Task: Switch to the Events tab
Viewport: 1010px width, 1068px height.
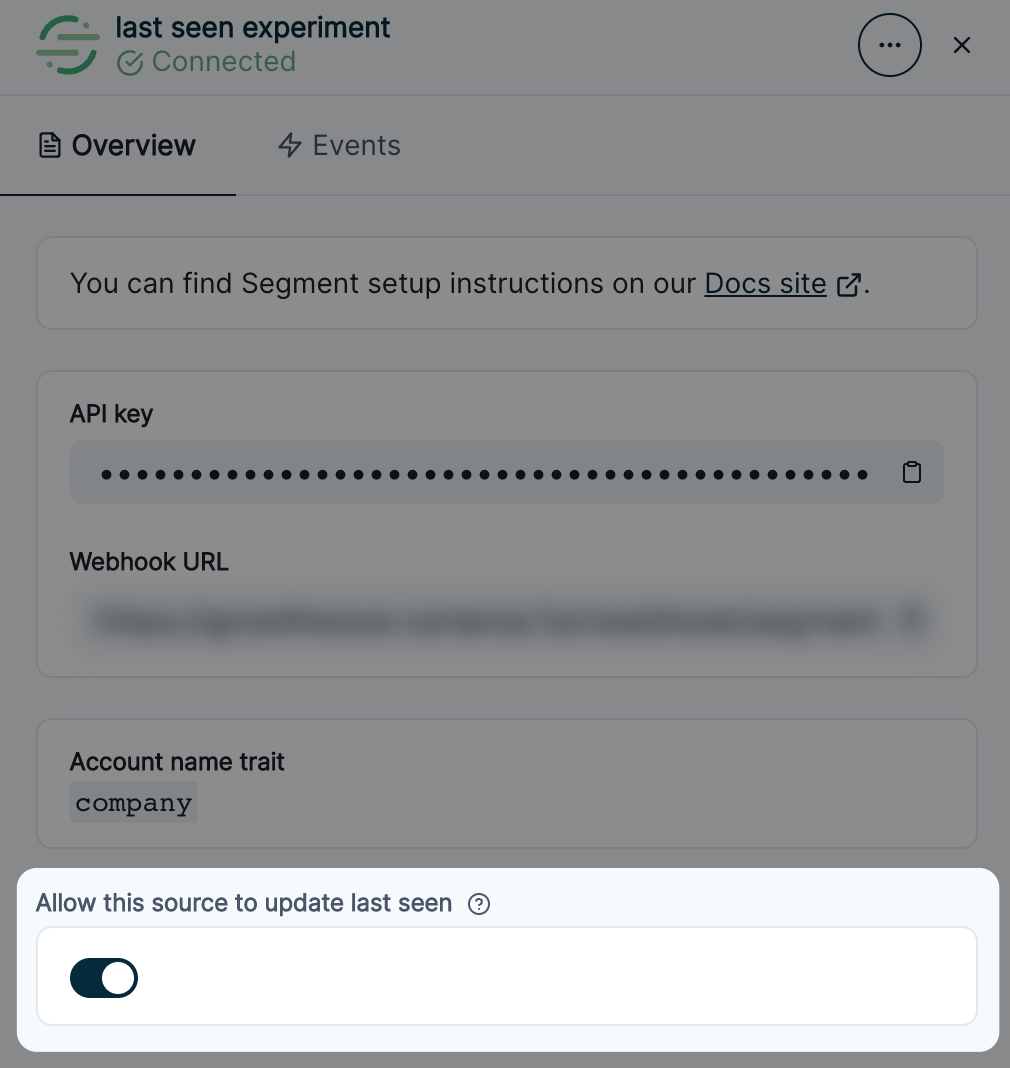Action: click(339, 146)
